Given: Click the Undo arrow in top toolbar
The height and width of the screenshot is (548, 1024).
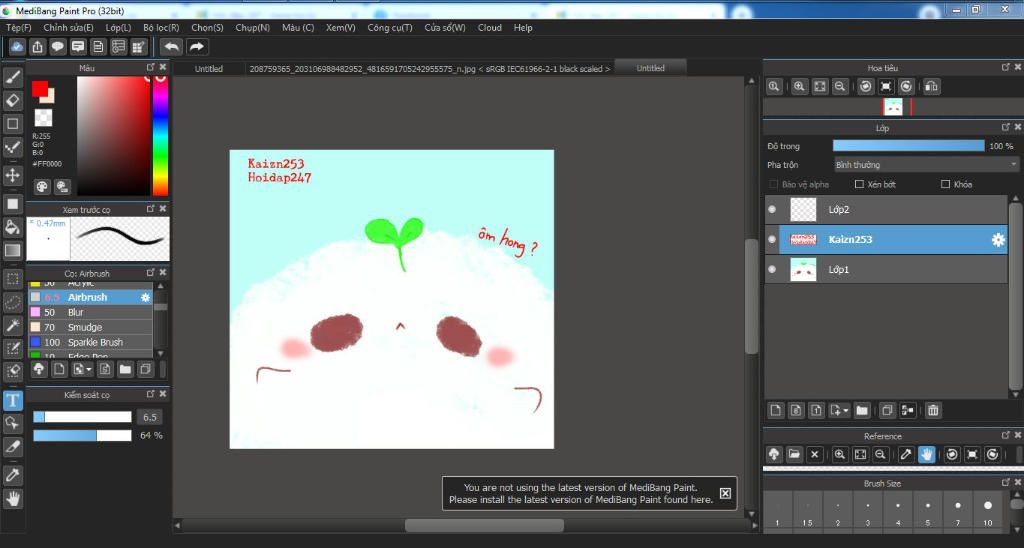Looking at the screenshot, I should 172,46.
